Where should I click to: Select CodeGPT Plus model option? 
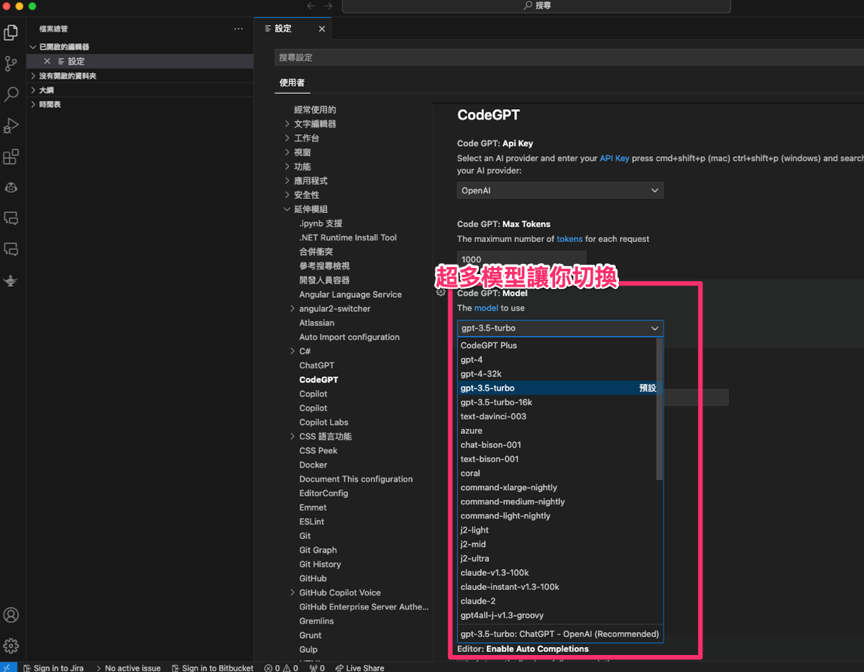pyautogui.click(x=557, y=345)
